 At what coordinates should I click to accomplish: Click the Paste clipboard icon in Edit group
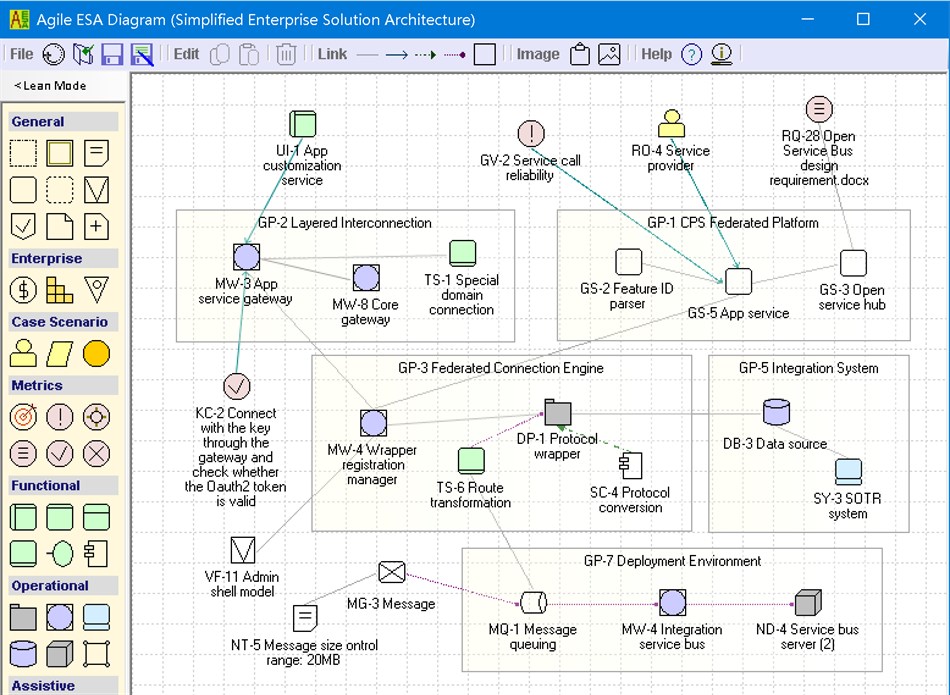point(249,55)
